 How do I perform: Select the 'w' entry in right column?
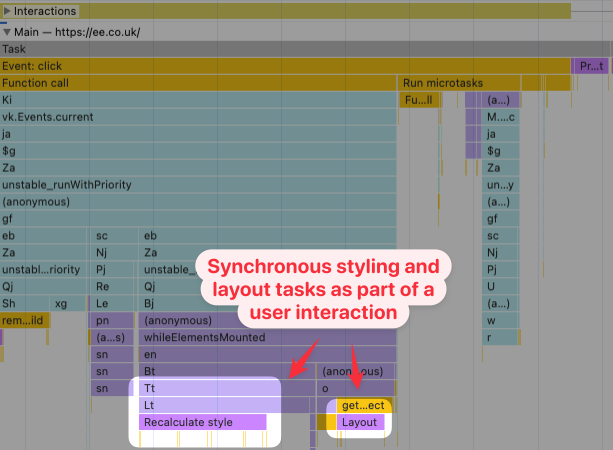500,321
